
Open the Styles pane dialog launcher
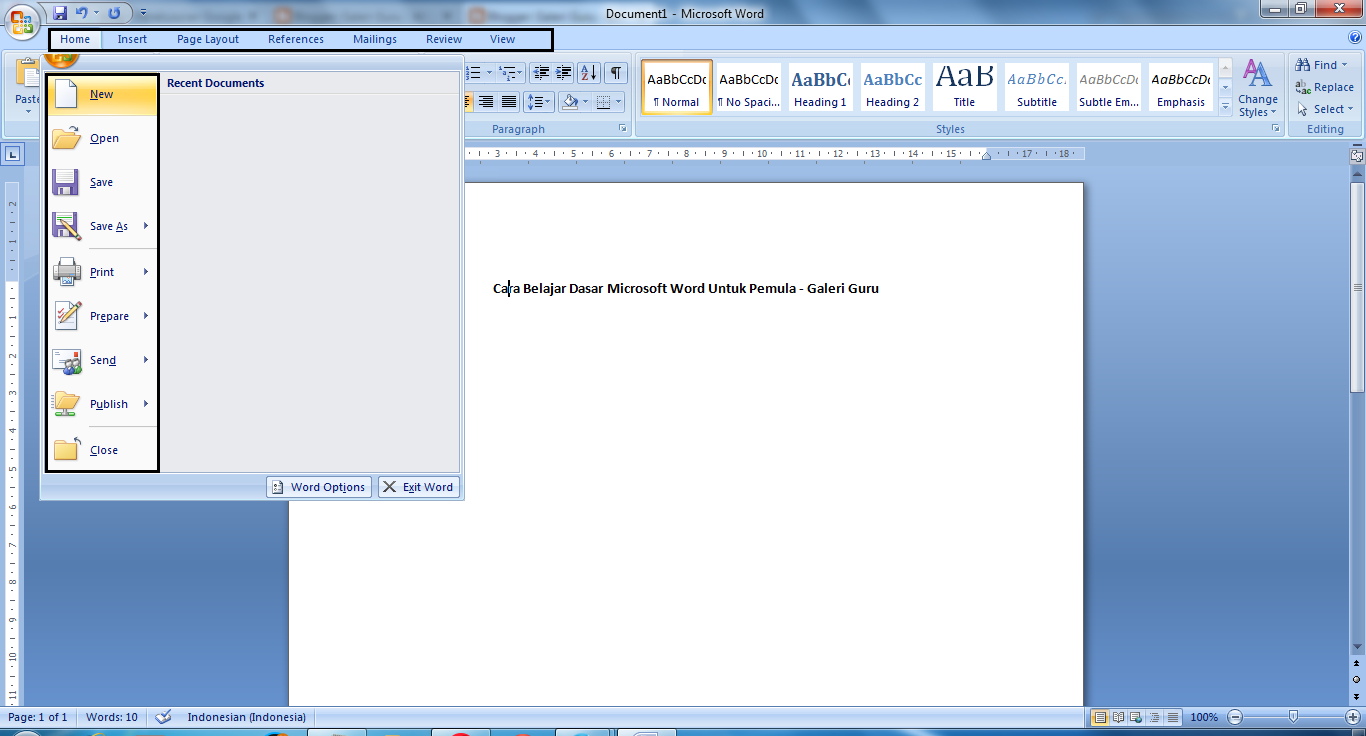pyautogui.click(x=1275, y=129)
